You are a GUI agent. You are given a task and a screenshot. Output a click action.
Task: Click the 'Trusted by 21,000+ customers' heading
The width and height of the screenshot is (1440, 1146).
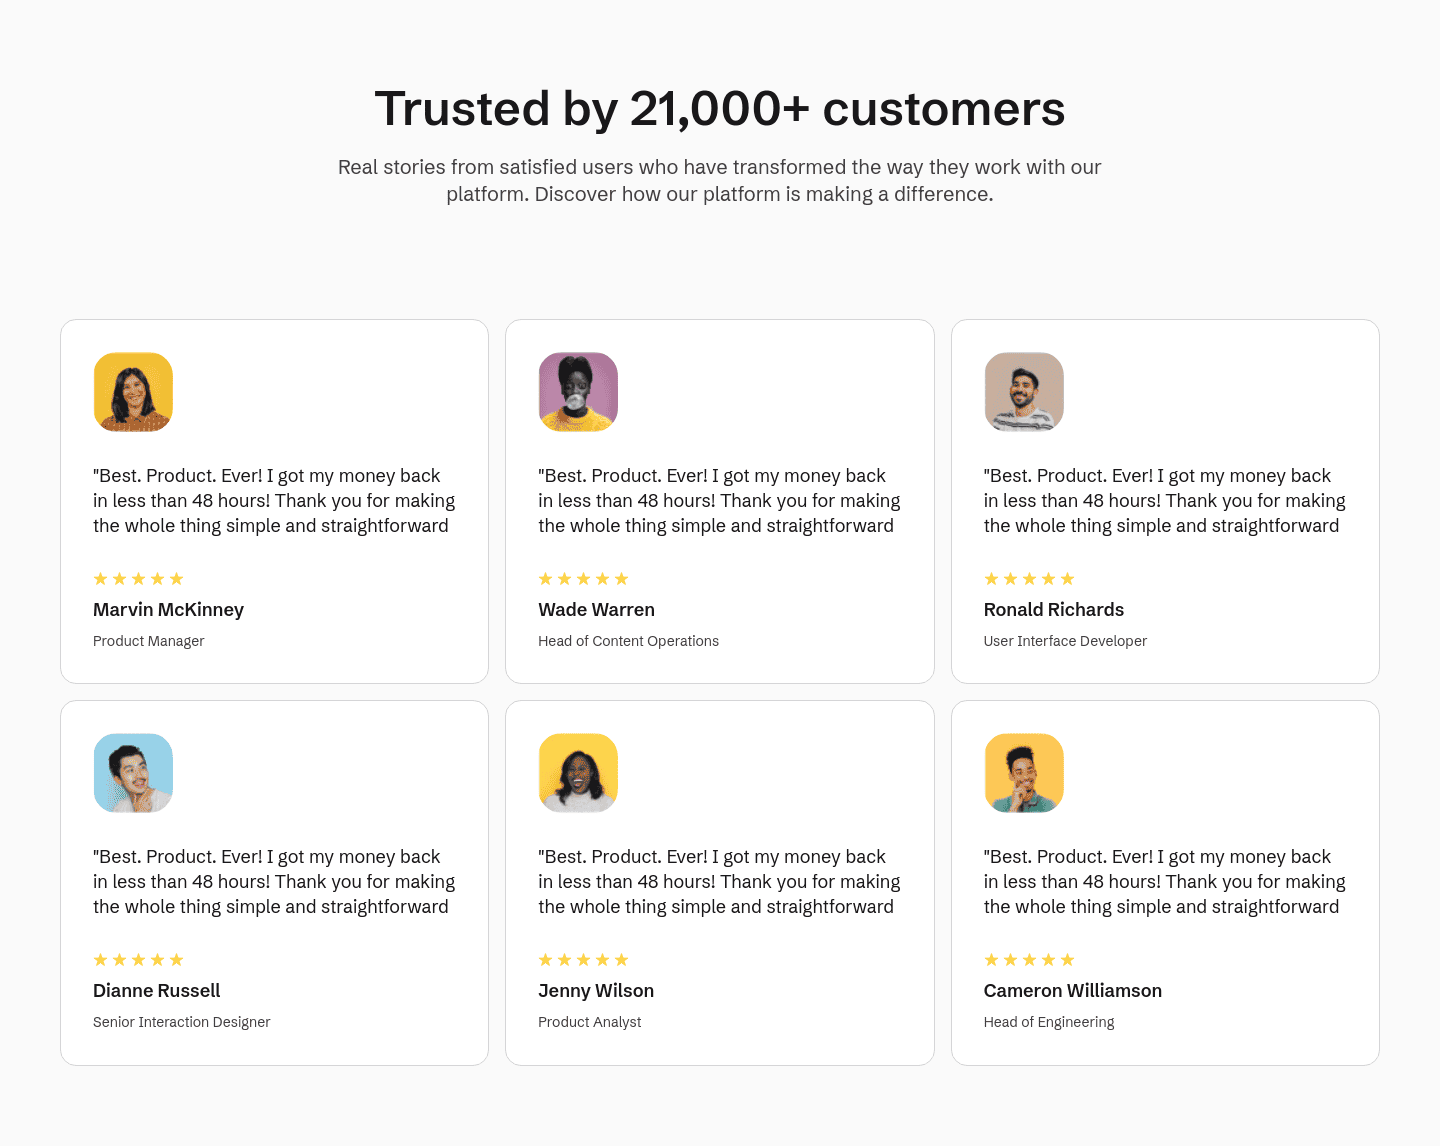click(x=720, y=109)
